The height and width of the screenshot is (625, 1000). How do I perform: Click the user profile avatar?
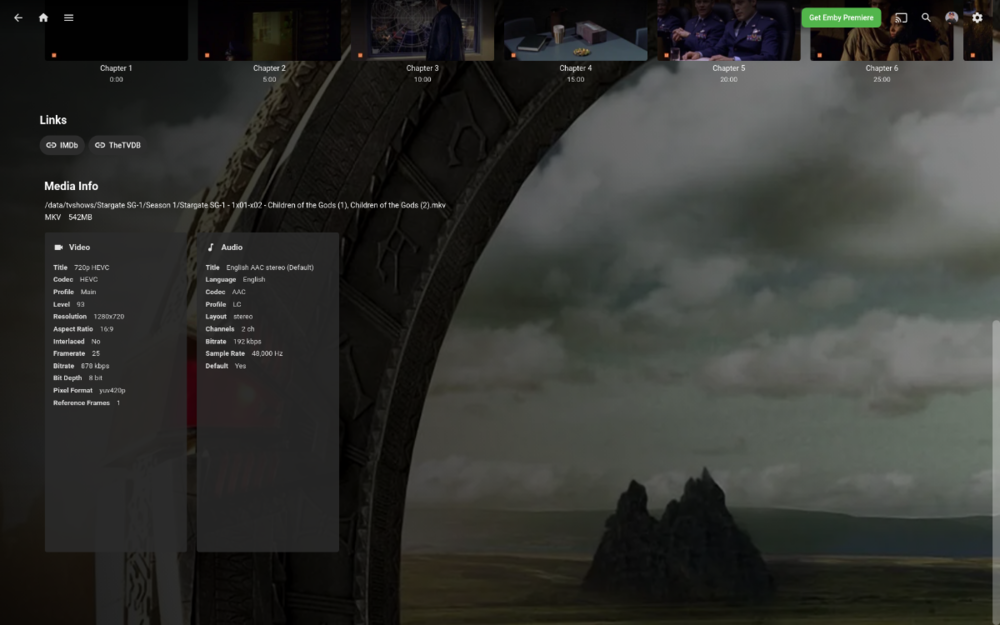952,17
